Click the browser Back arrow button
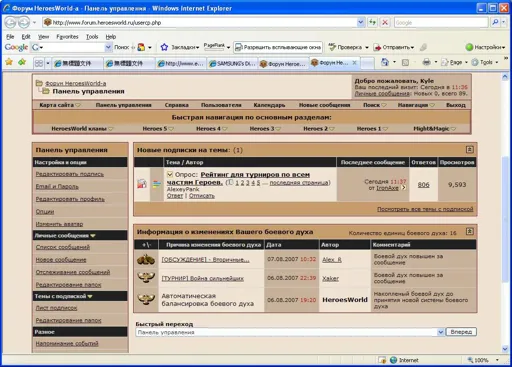The width and height of the screenshot is (512, 367). tap(10, 22)
